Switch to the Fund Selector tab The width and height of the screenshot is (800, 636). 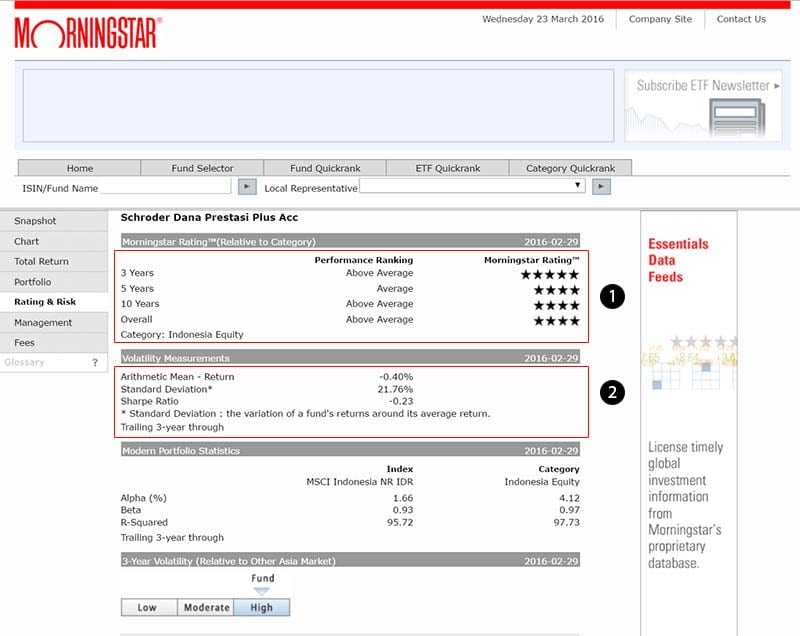202,168
